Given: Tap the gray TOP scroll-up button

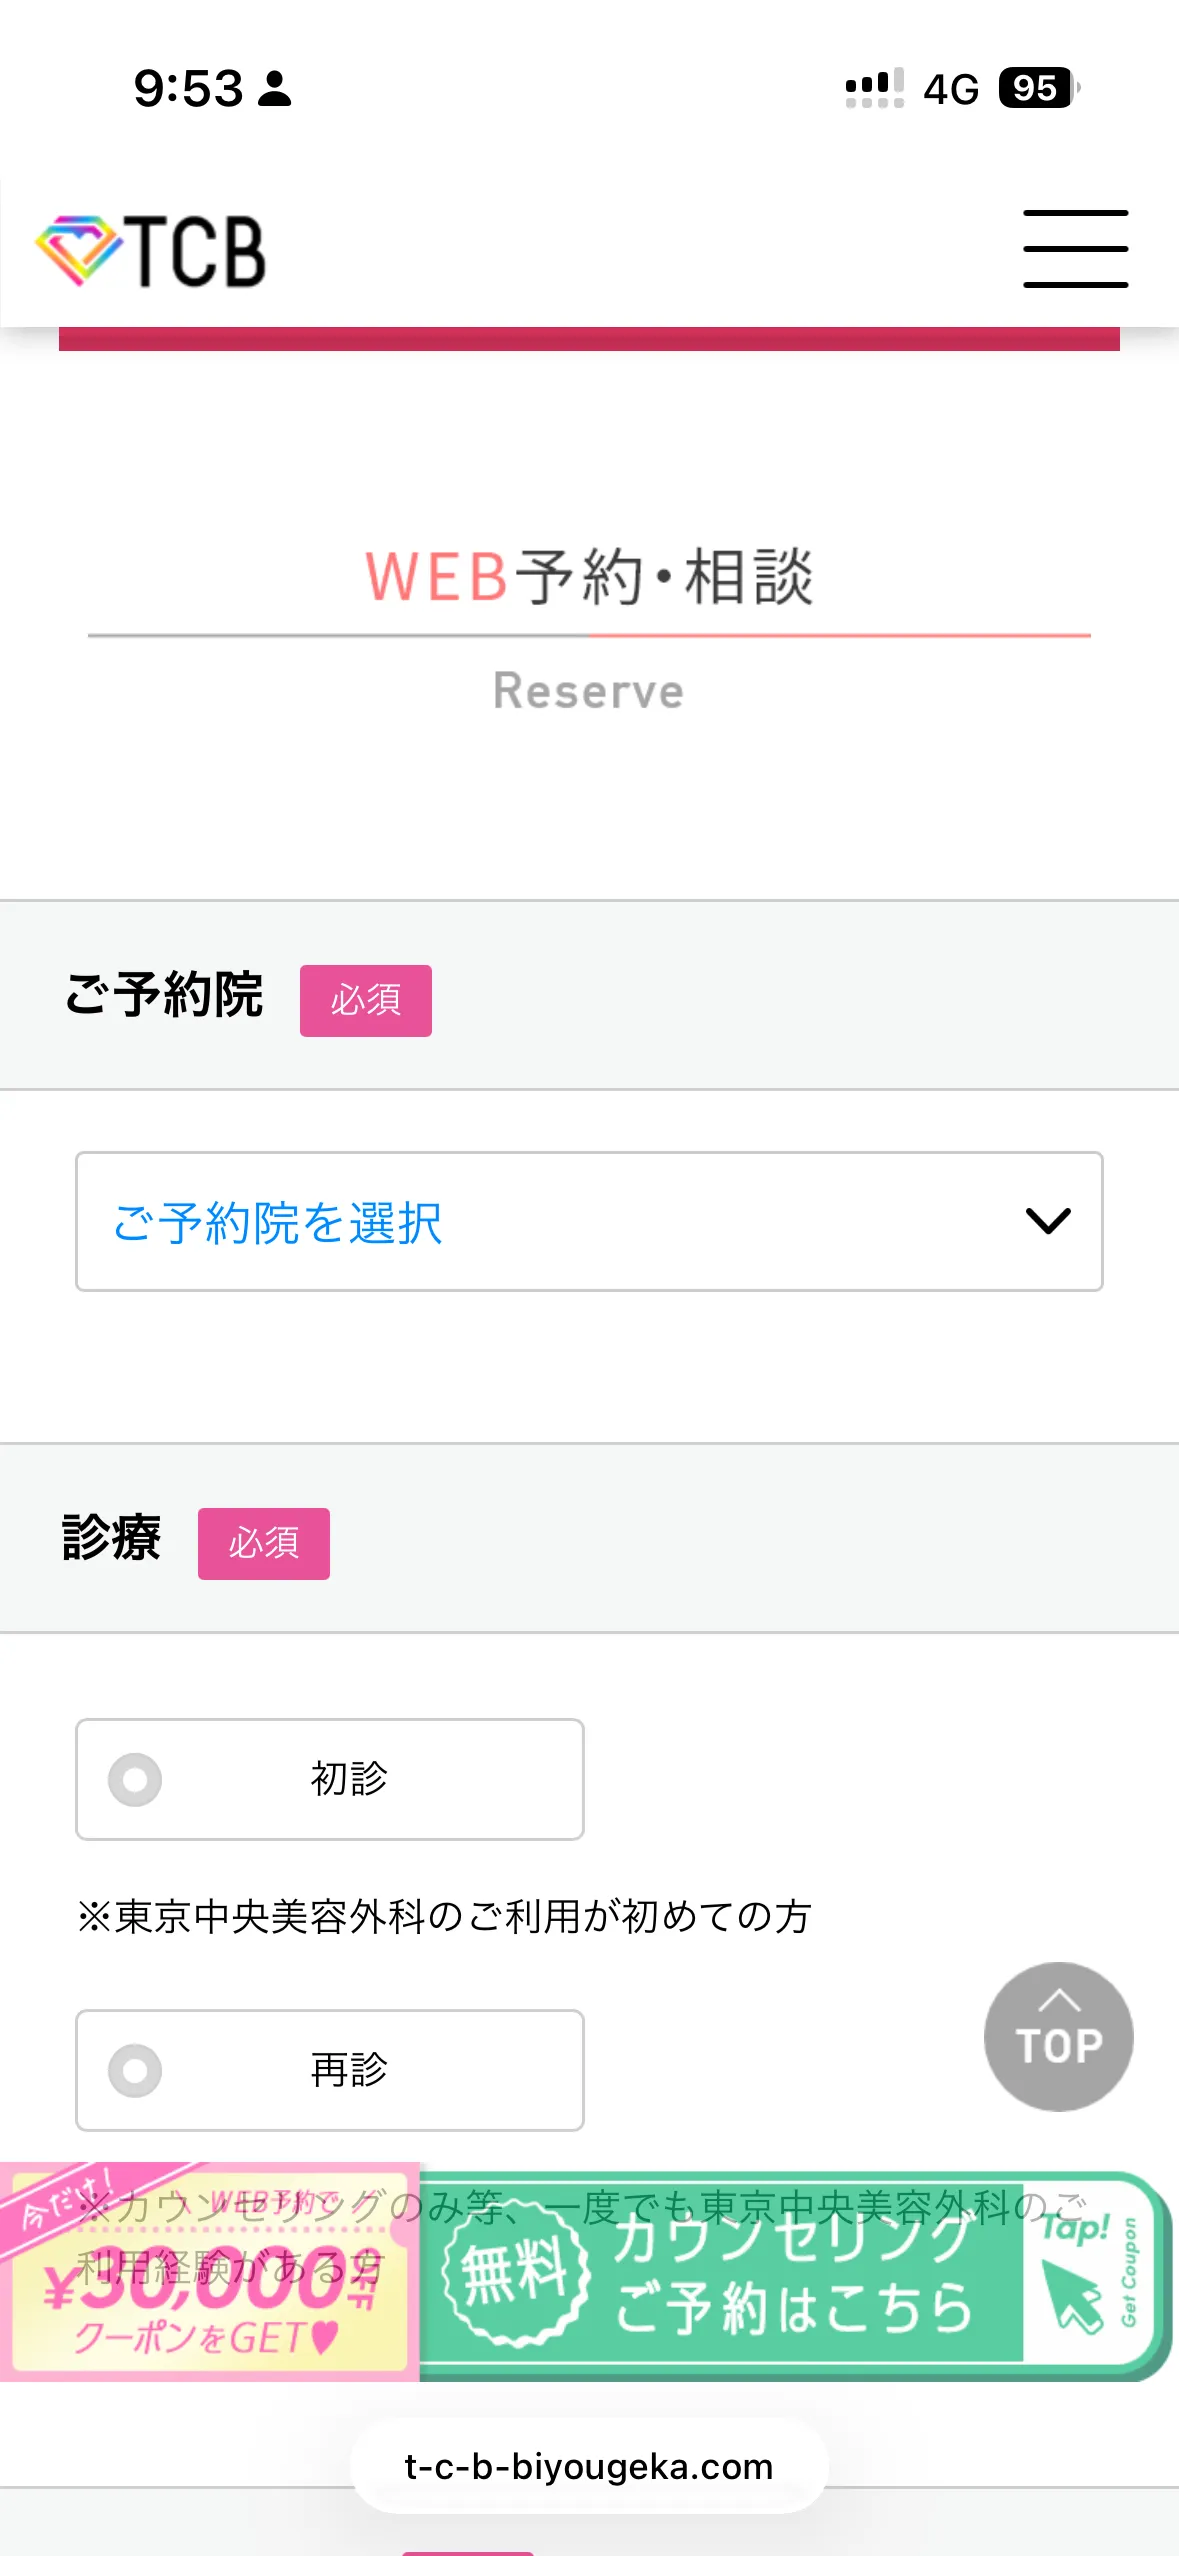Looking at the screenshot, I should click(x=1058, y=2036).
